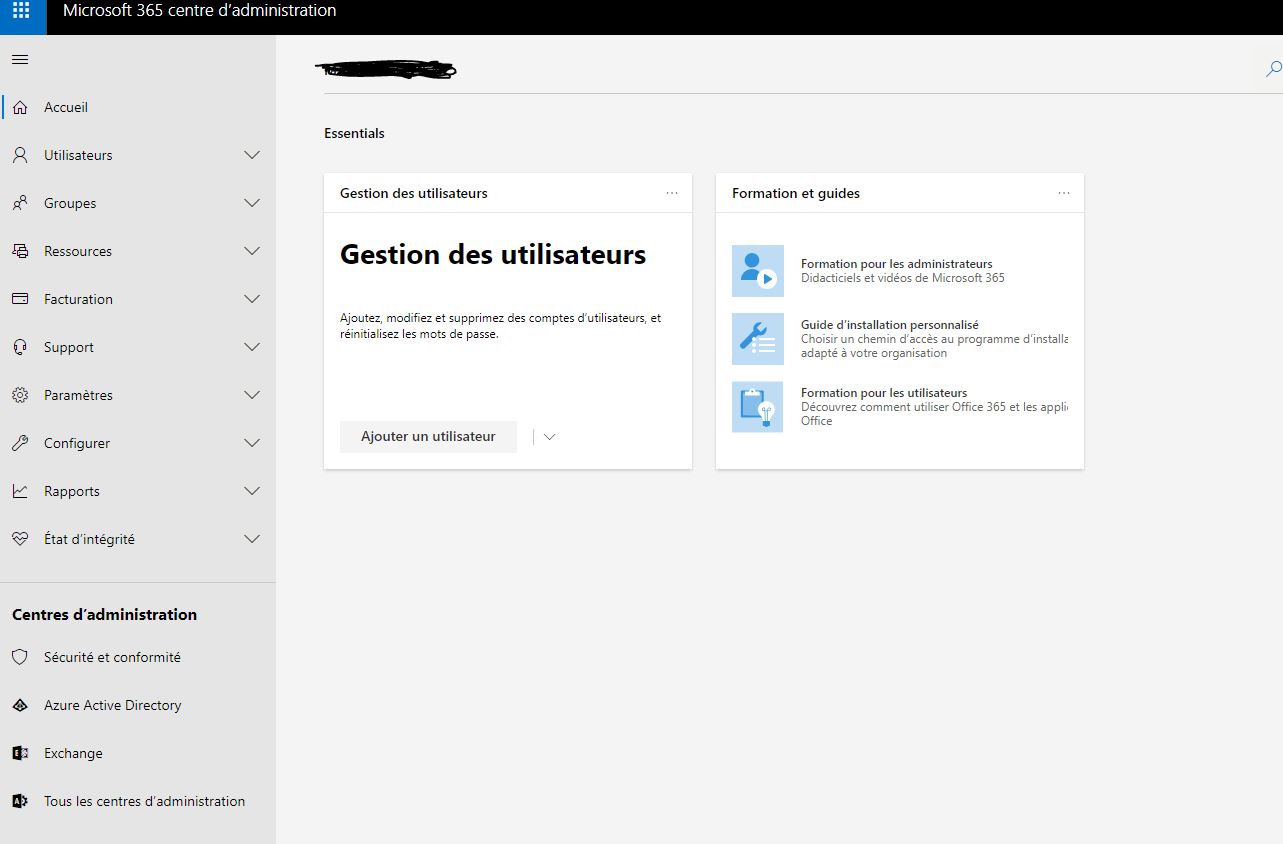Screen dimensions: 1283x844
Task: Open Tous les centres d'administration link
Action: point(144,801)
